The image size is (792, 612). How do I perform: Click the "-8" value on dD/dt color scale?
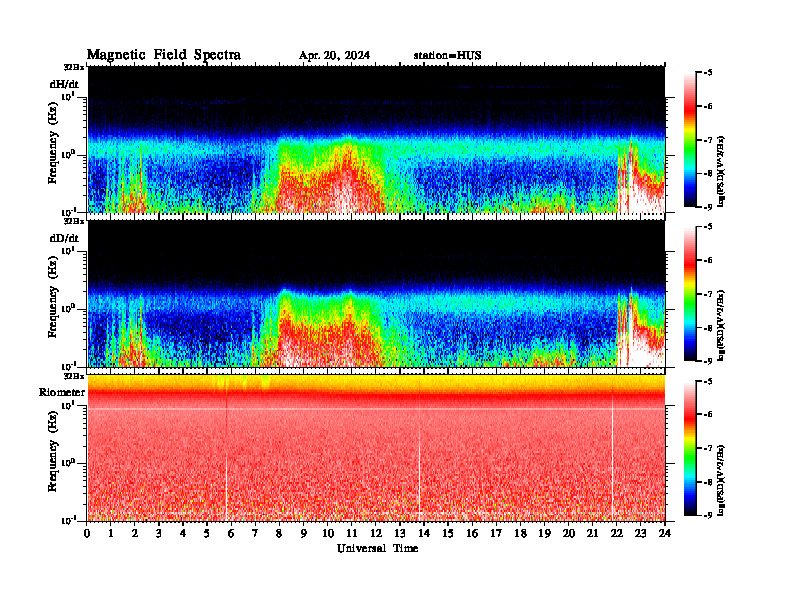coord(708,328)
